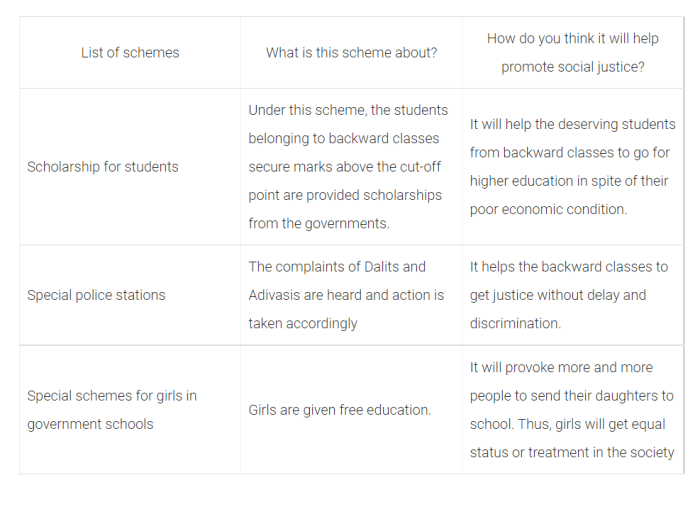Click text 'taken accordingly'
Image resolution: width=700 pixels, height=509 pixels.
[303, 323]
